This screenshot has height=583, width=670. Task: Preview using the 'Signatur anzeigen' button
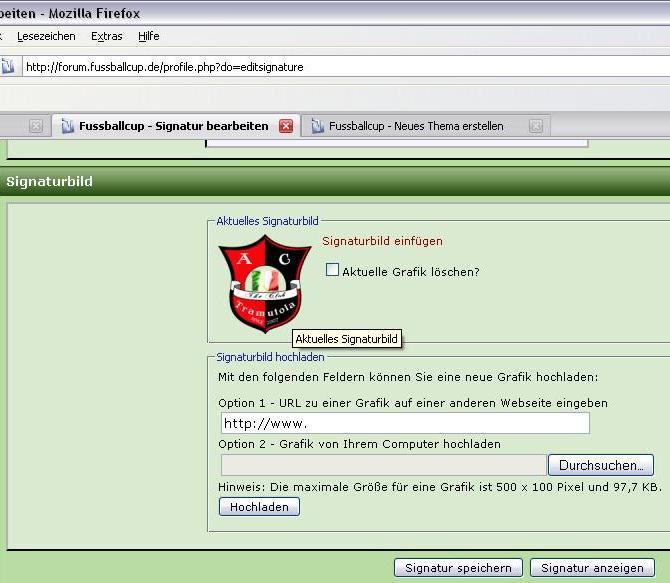point(592,568)
